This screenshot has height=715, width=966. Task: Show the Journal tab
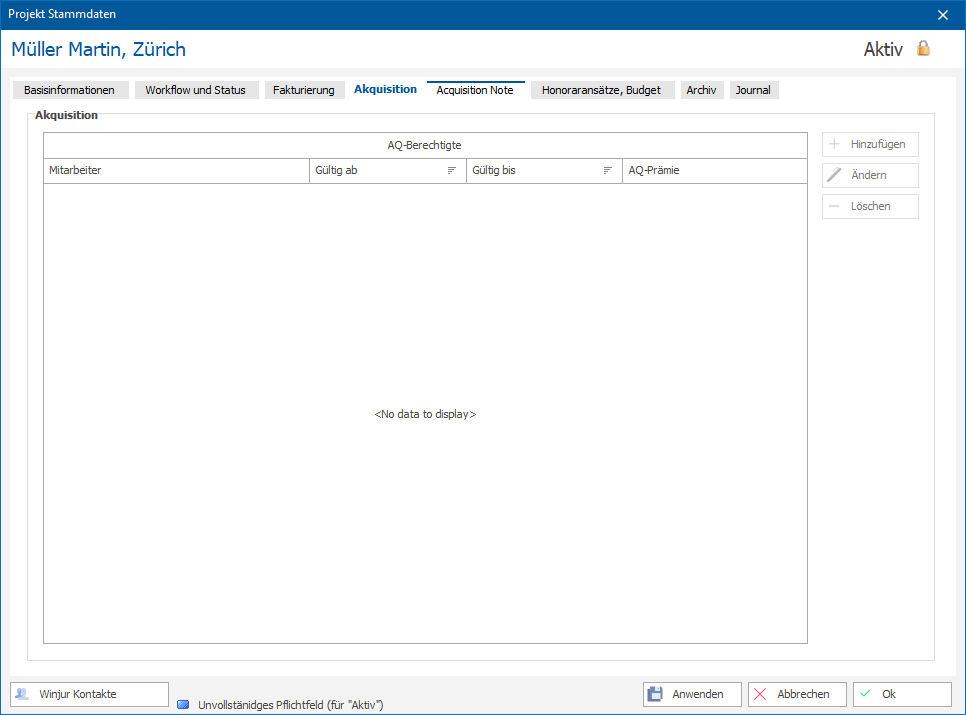[x=753, y=90]
